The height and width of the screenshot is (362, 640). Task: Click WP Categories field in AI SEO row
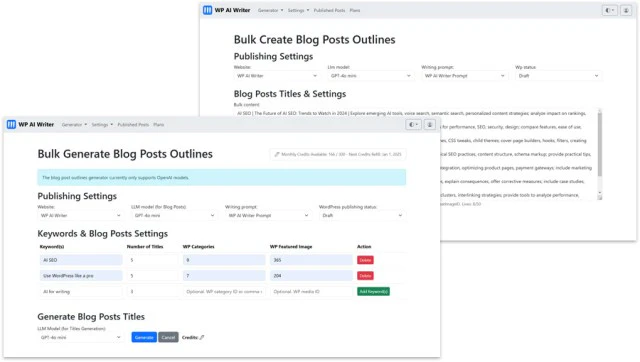coord(224,260)
